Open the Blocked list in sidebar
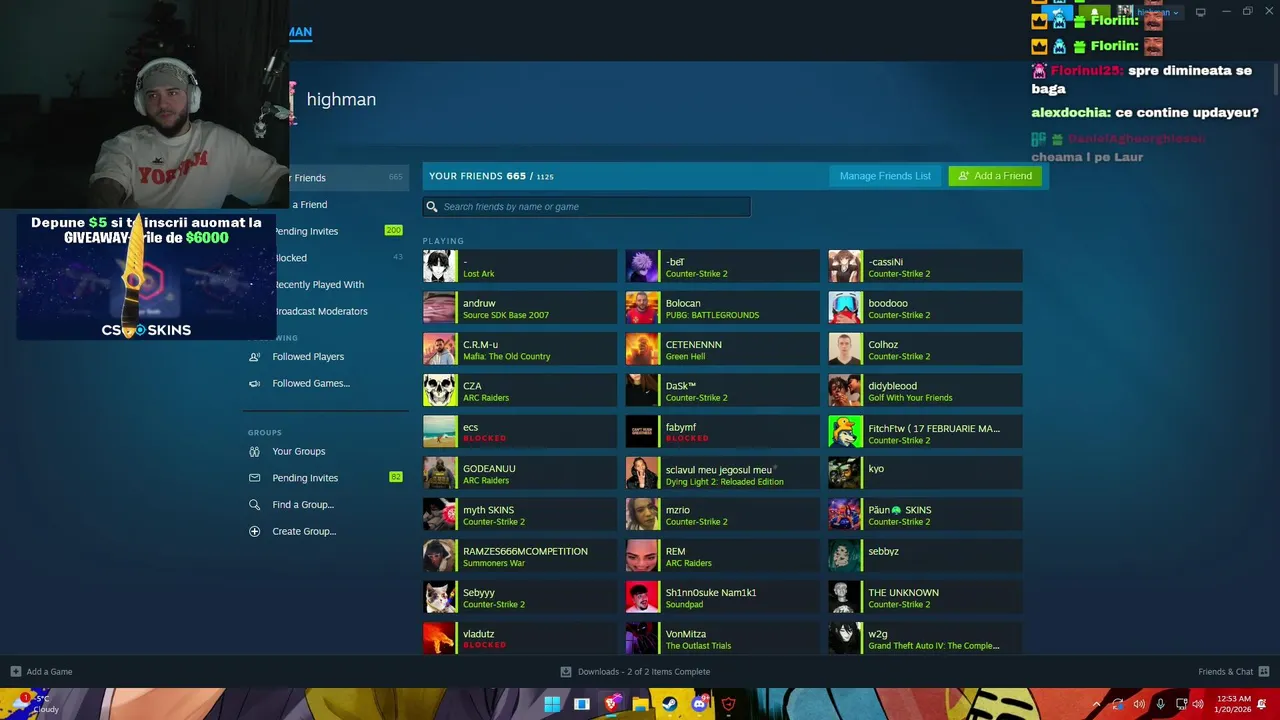This screenshot has width=1280, height=720. coord(291,258)
